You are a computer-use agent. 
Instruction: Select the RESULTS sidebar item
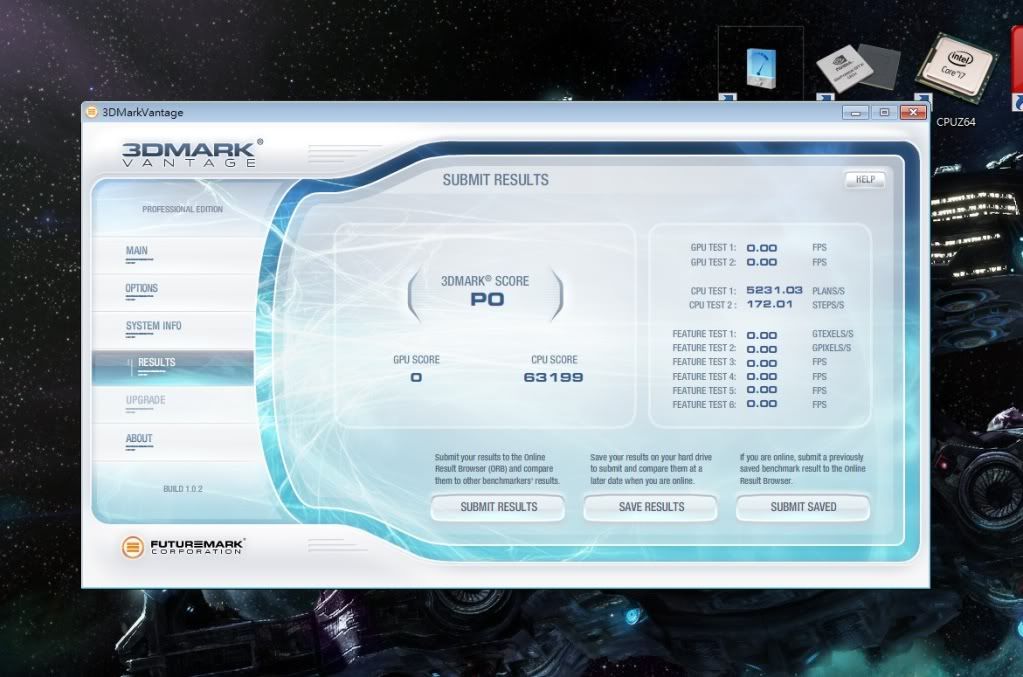coord(173,367)
